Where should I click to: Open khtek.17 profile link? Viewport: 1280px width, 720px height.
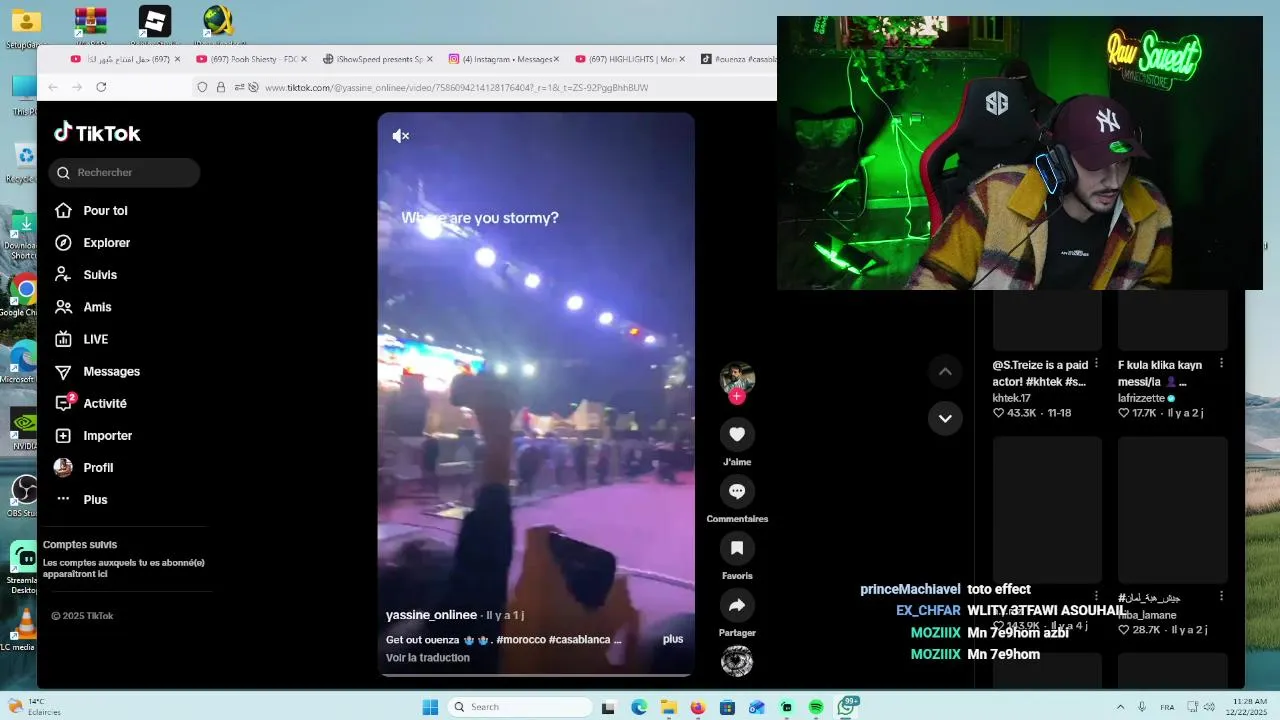click(1011, 398)
